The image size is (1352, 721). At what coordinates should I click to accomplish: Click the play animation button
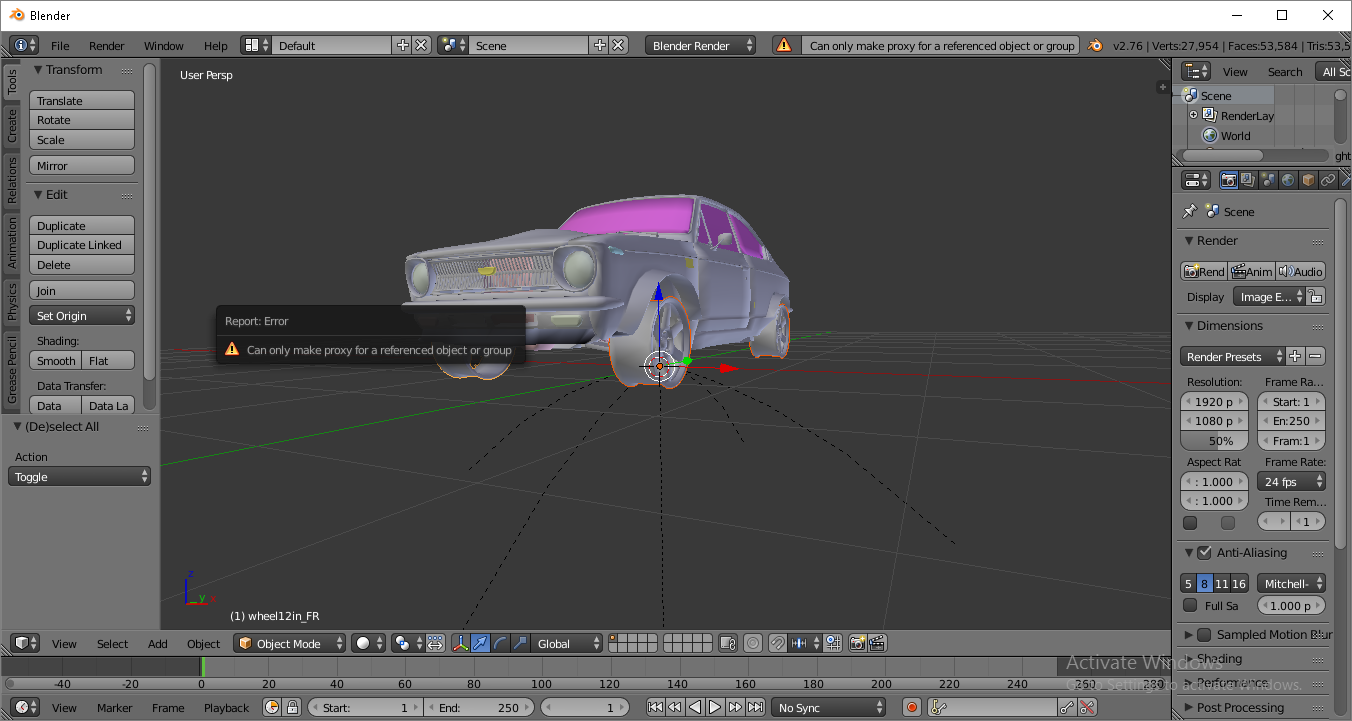[715, 708]
